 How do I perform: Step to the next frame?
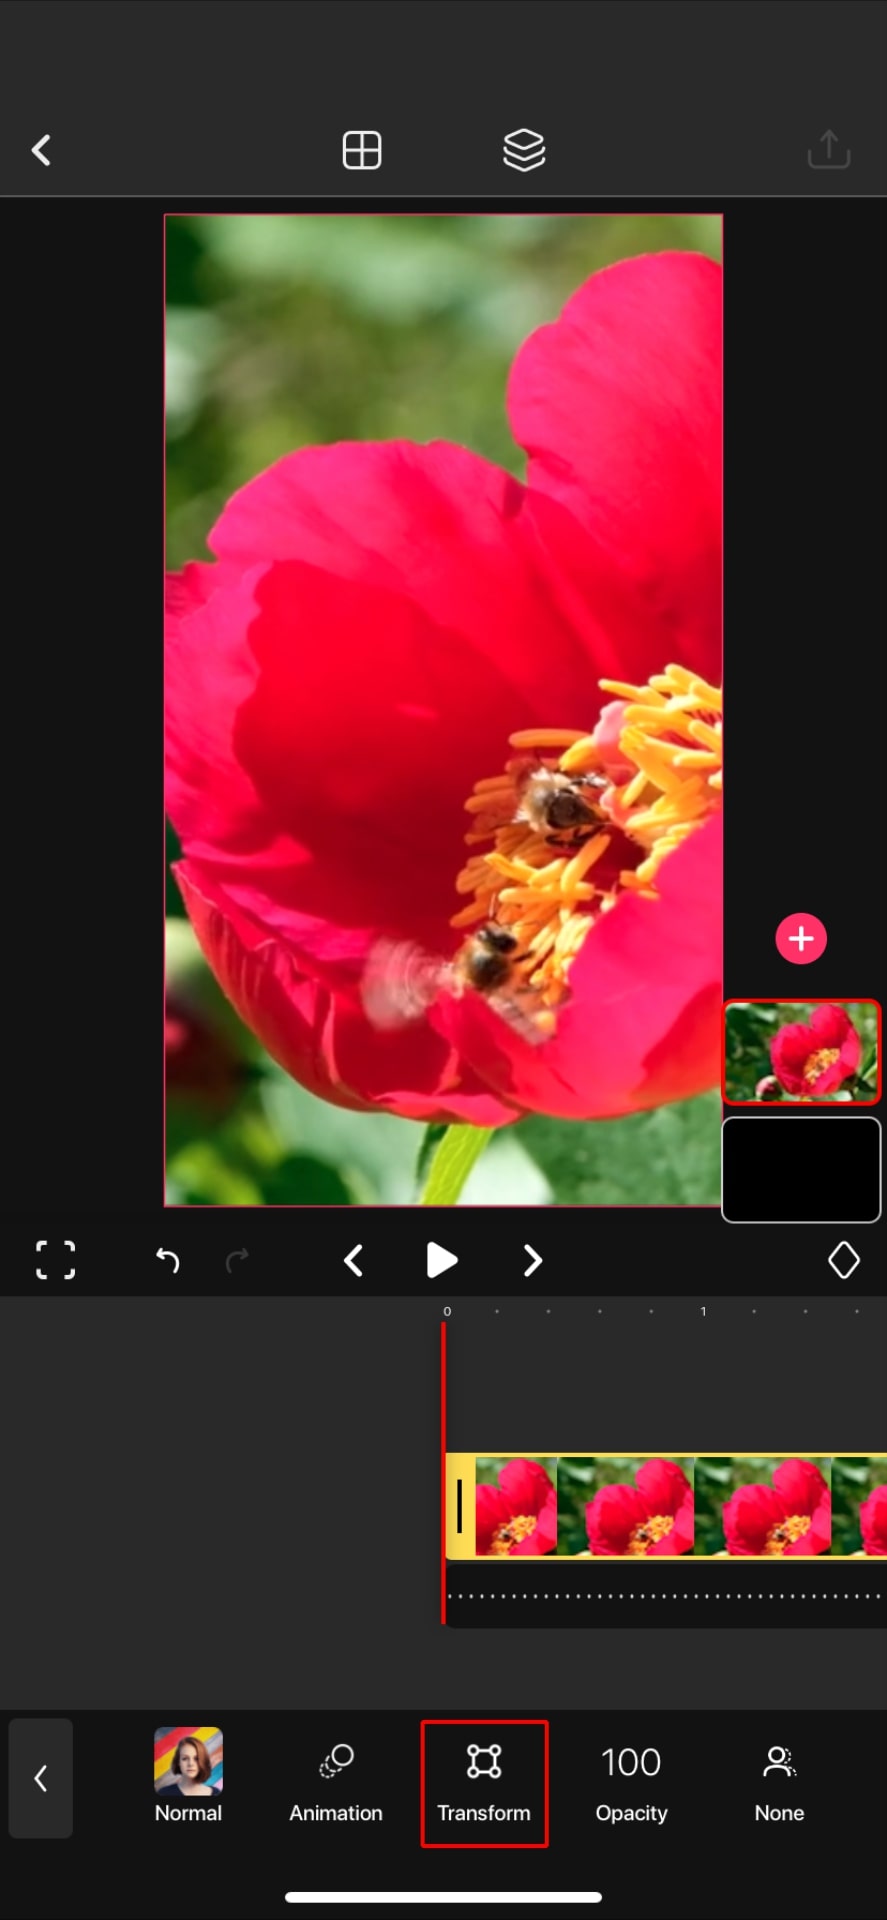tap(532, 1260)
